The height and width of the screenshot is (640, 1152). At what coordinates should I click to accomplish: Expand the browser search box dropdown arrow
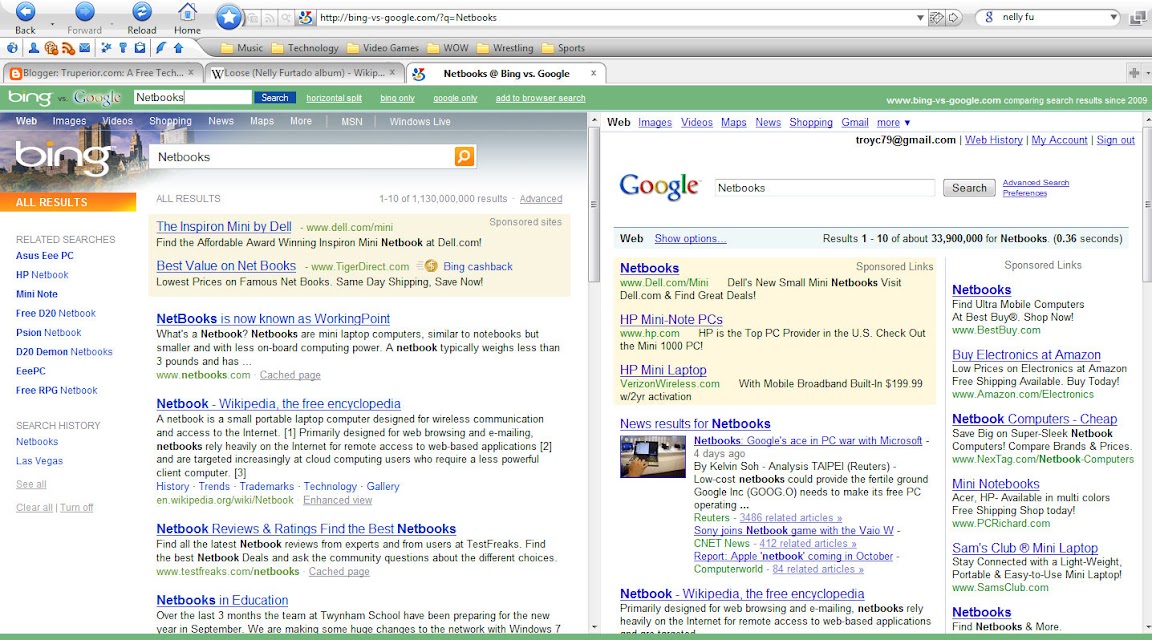[1114, 17]
